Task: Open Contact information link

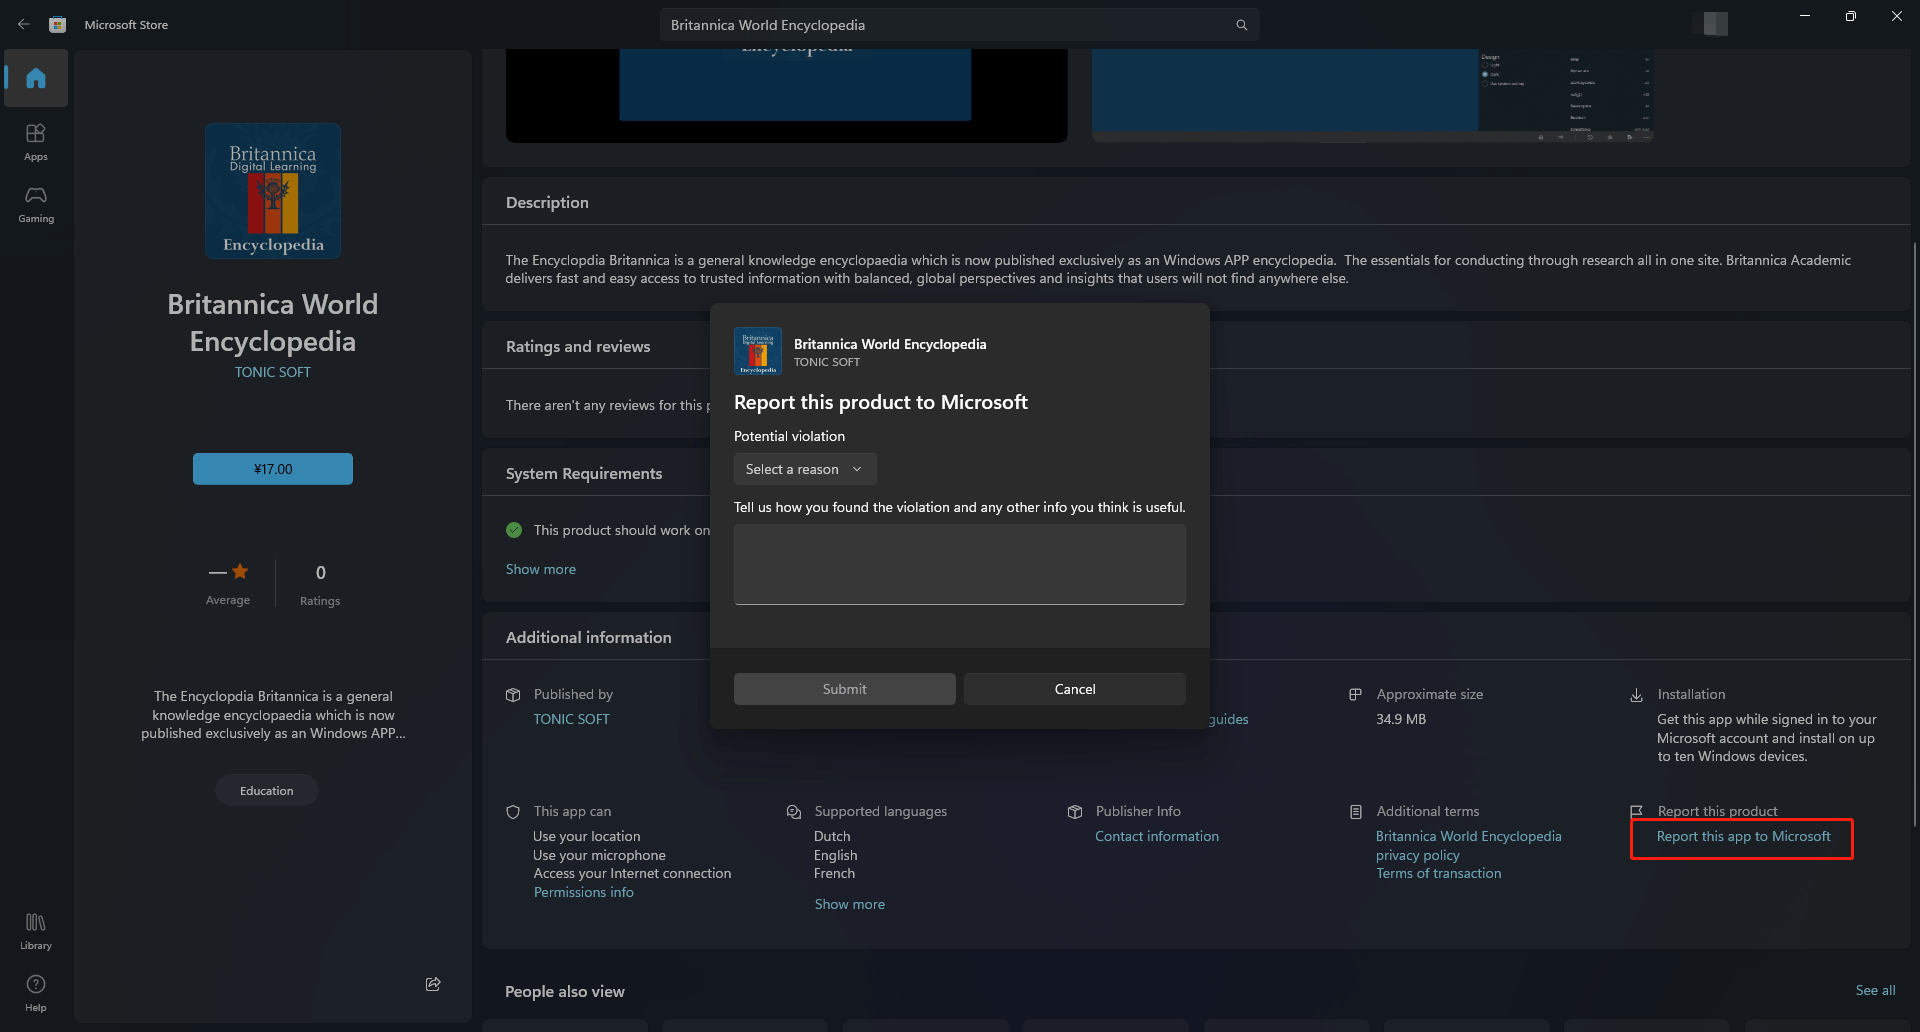Action: [x=1157, y=836]
